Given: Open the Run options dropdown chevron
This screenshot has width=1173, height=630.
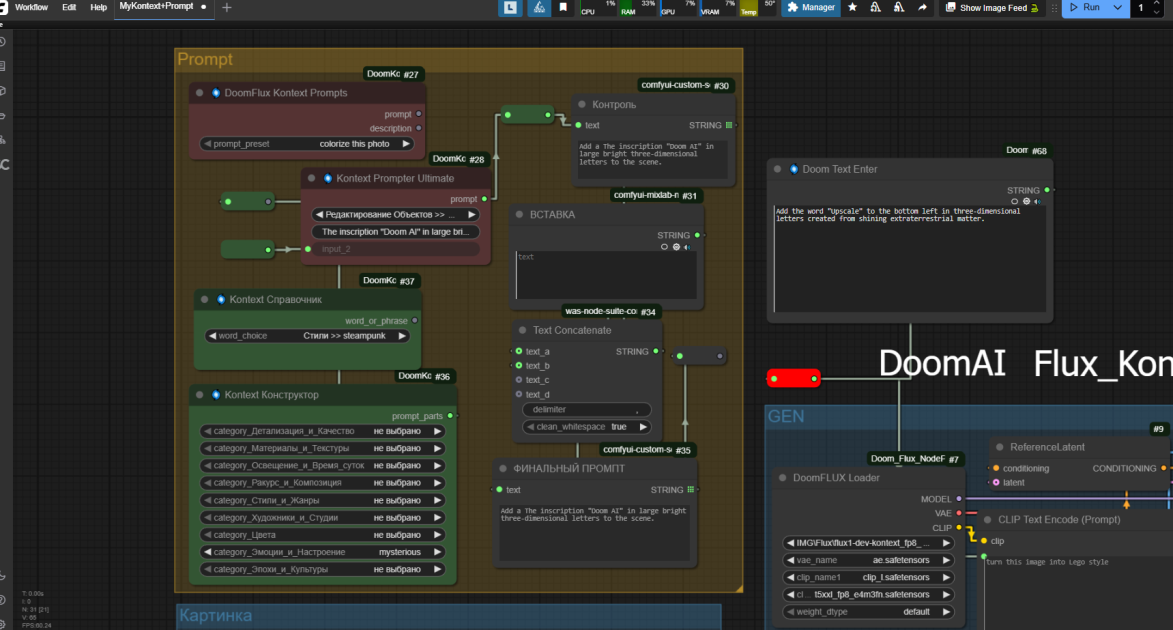Looking at the screenshot, I should [x=1118, y=7].
